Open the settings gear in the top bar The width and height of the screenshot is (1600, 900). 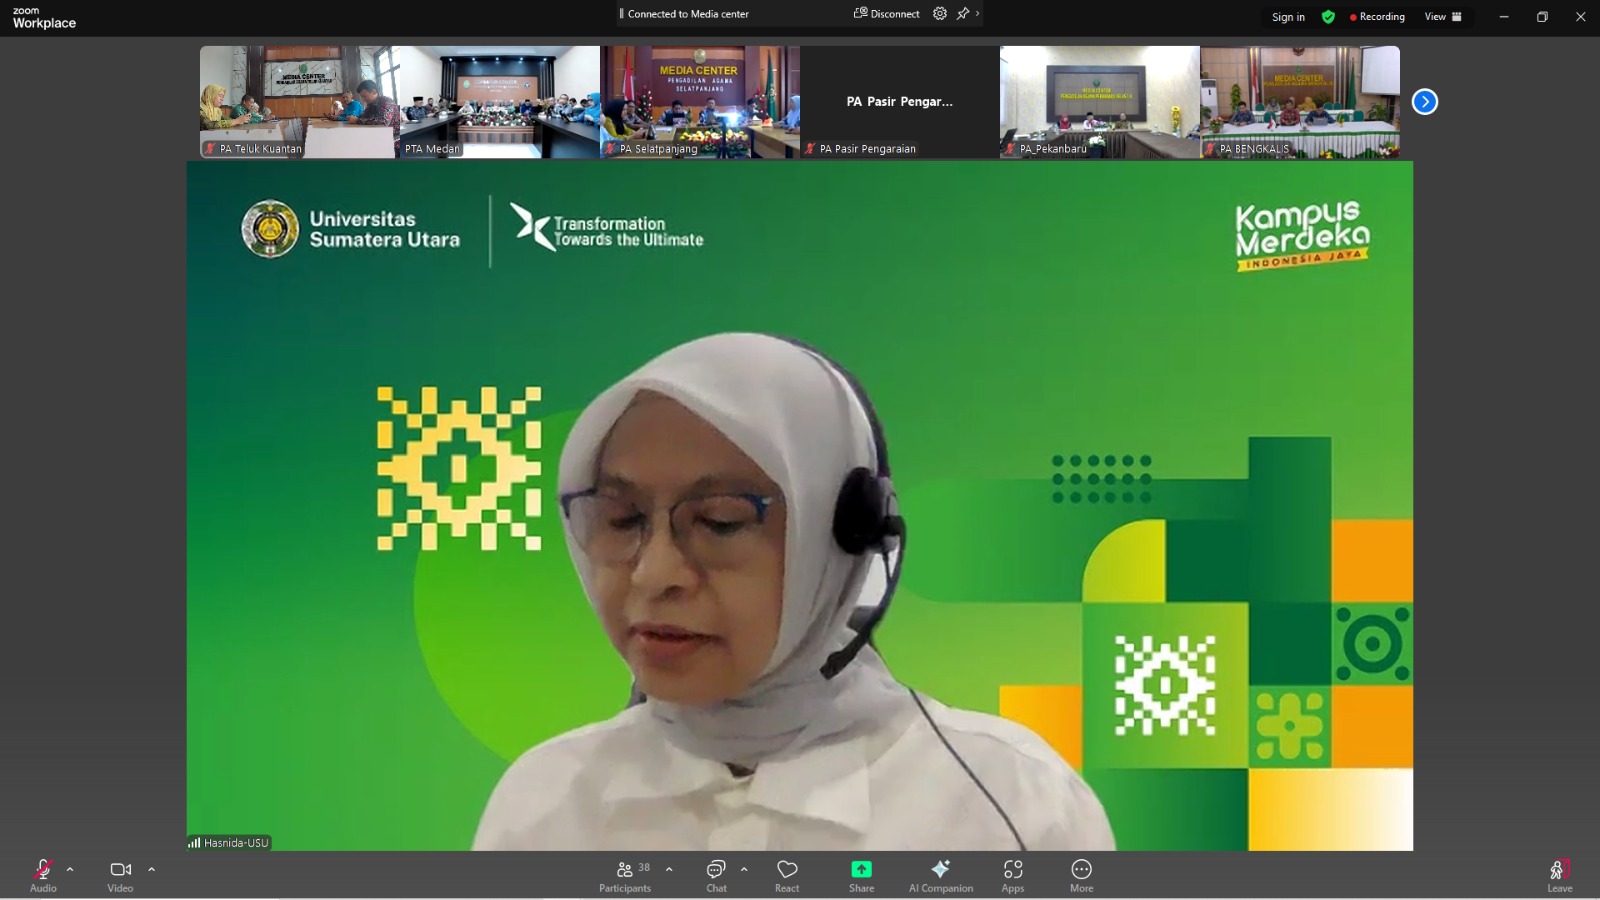[x=940, y=14]
